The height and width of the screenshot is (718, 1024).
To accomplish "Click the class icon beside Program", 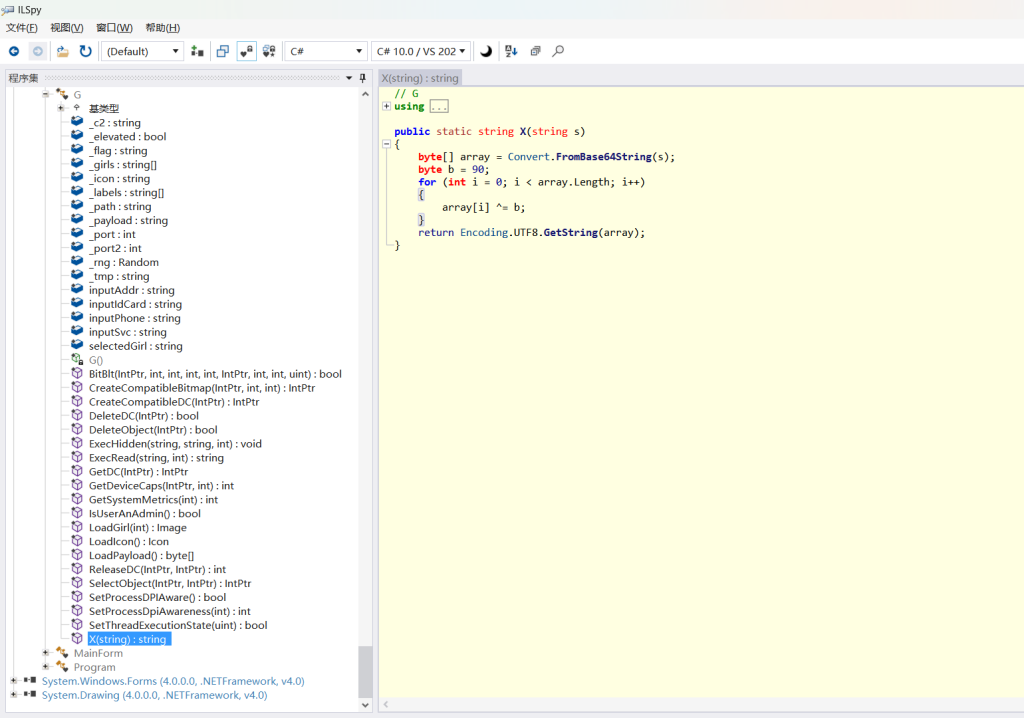I will [62, 666].
